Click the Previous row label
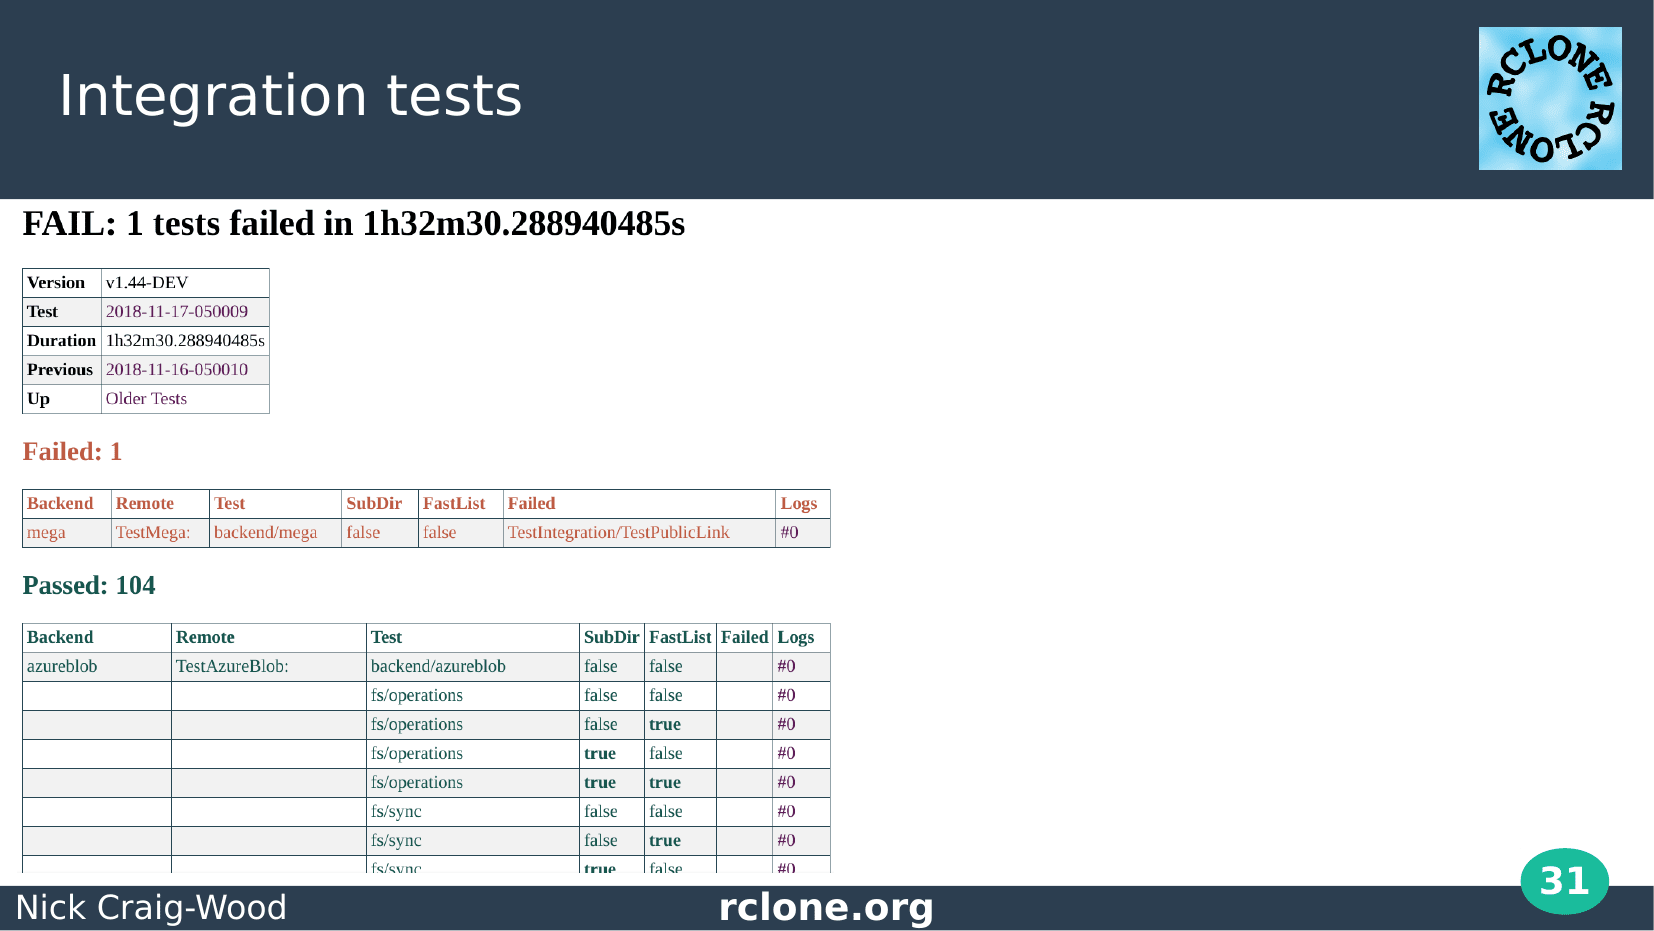Screen dimensions: 1654x931 click(x=60, y=370)
